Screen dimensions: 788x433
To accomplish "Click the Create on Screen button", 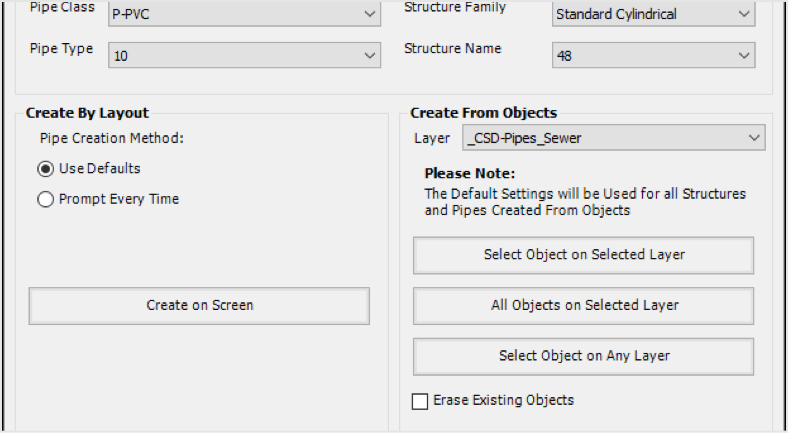I will (199, 305).
